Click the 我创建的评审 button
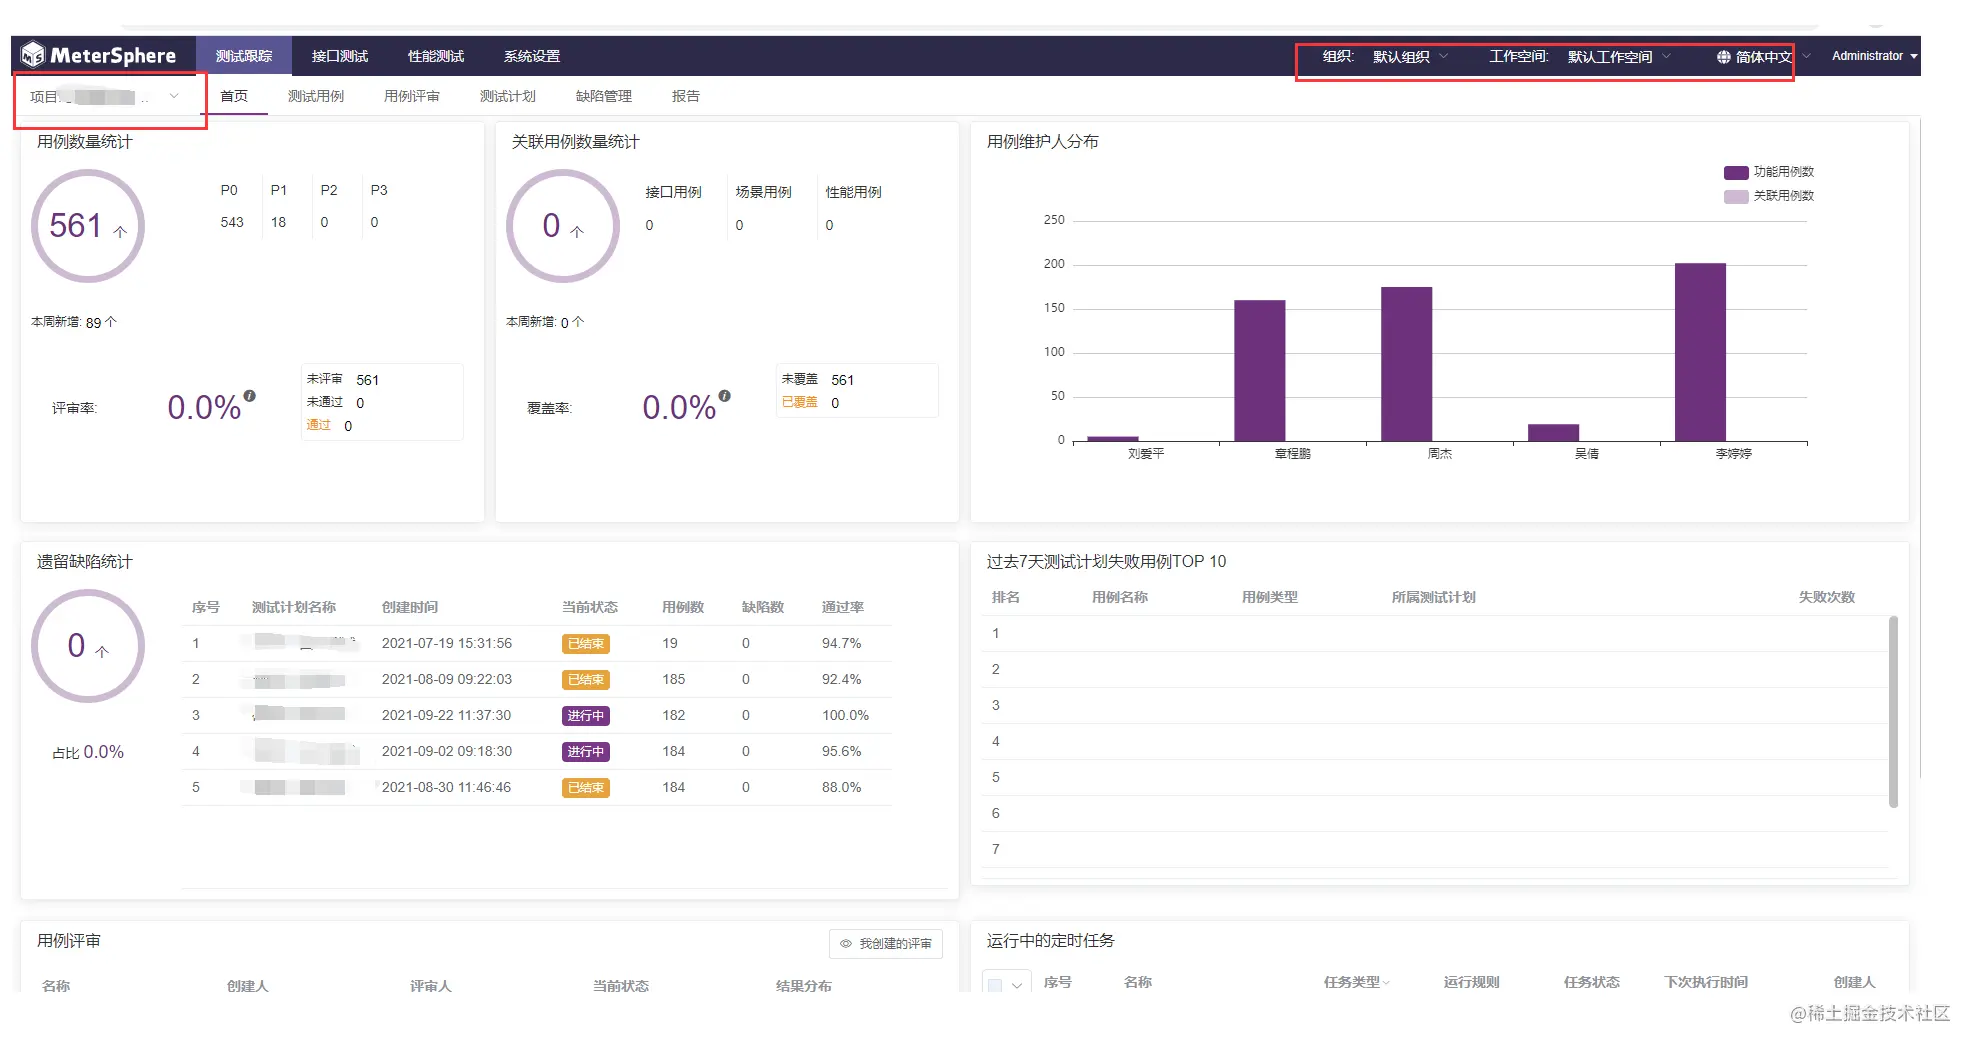1978x1051 pixels. pos(886,944)
